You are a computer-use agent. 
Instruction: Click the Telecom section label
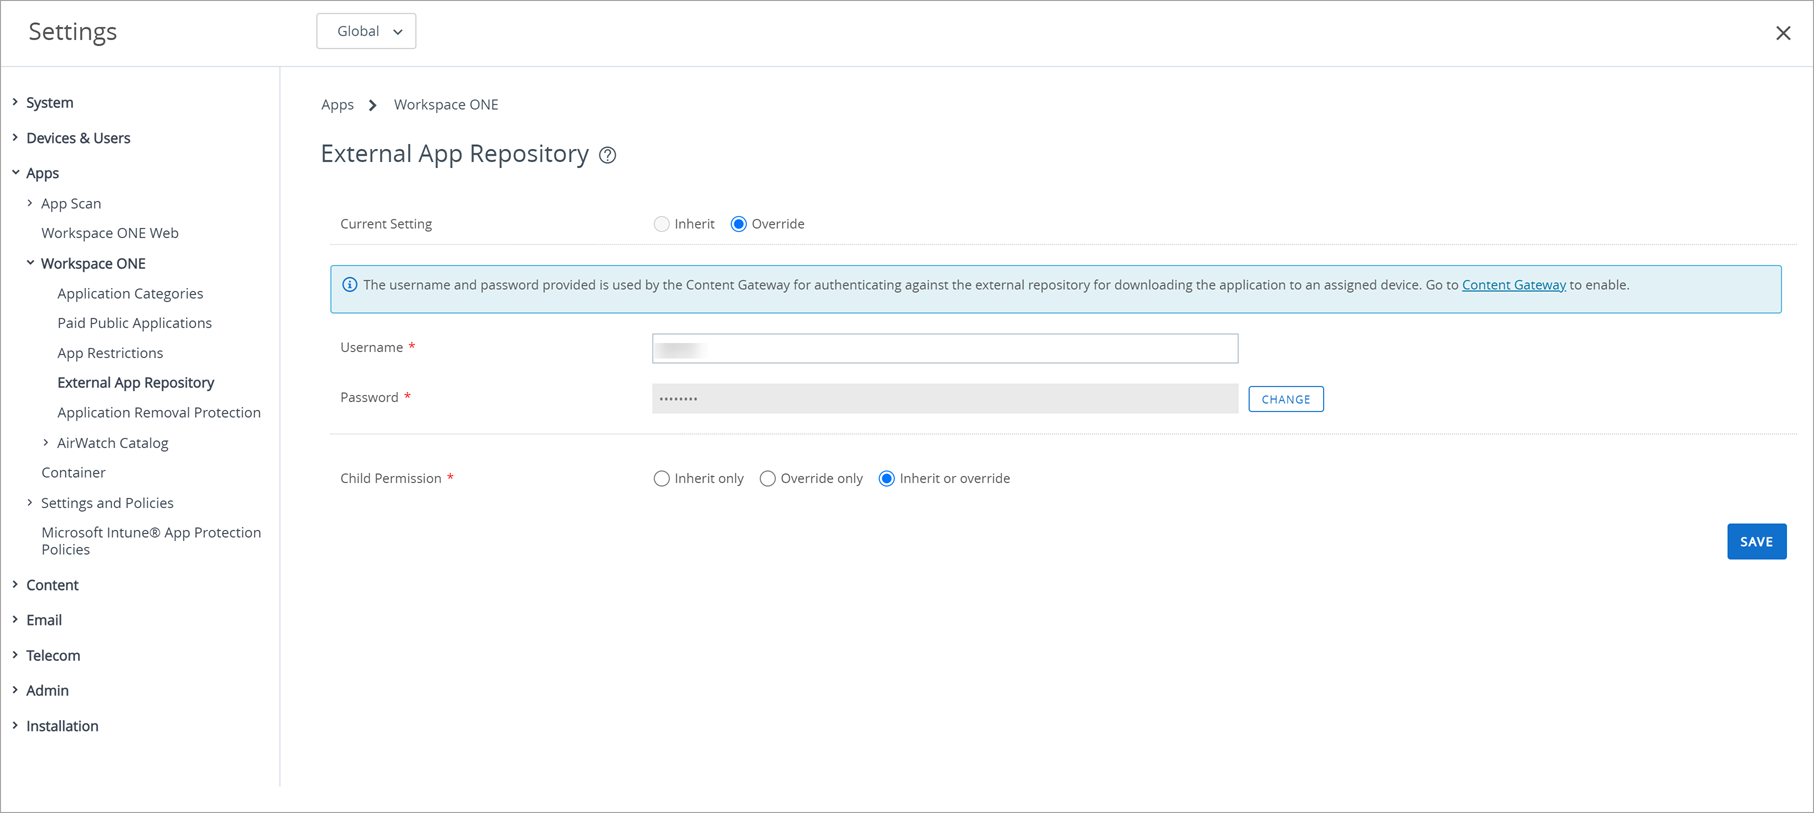[x=53, y=655]
